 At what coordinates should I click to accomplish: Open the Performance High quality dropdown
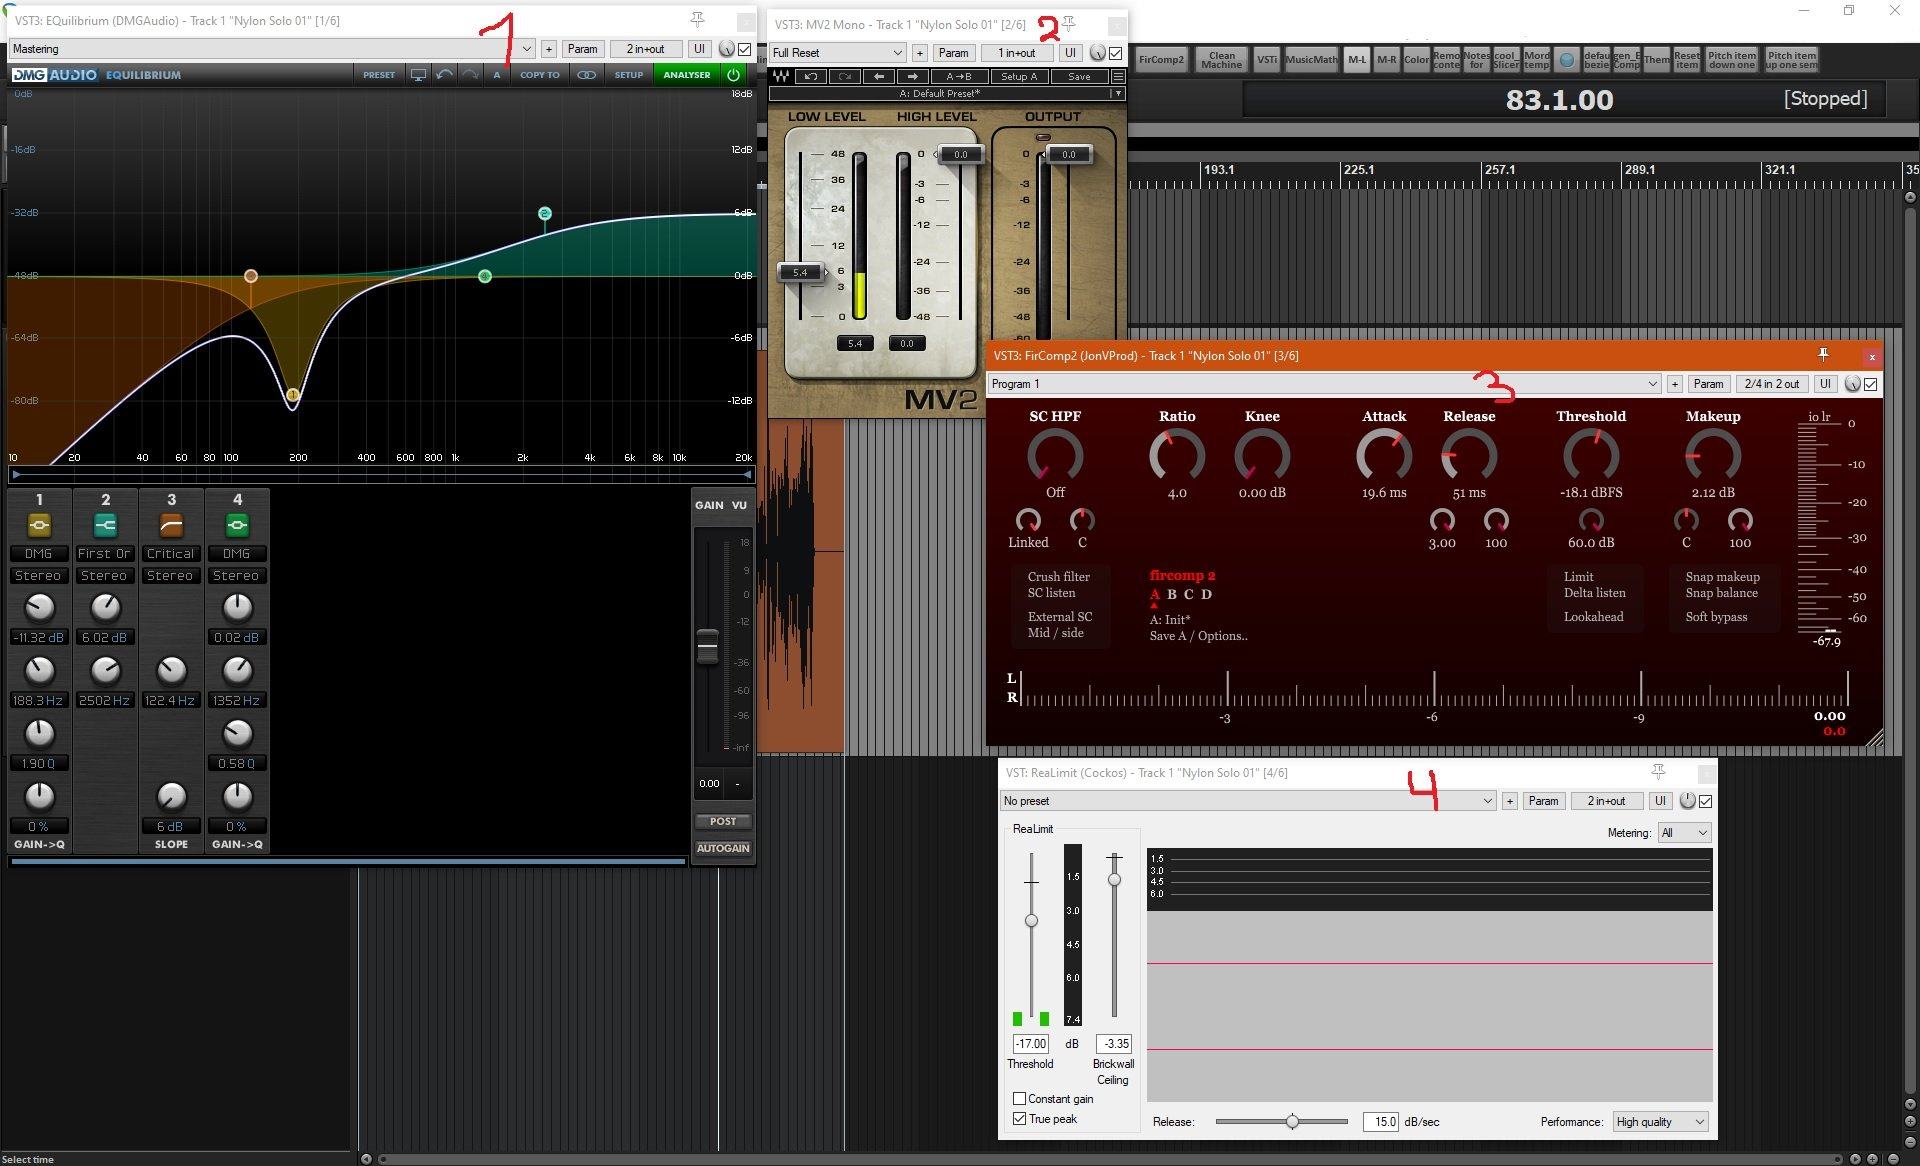[x=1660, y=1122]
